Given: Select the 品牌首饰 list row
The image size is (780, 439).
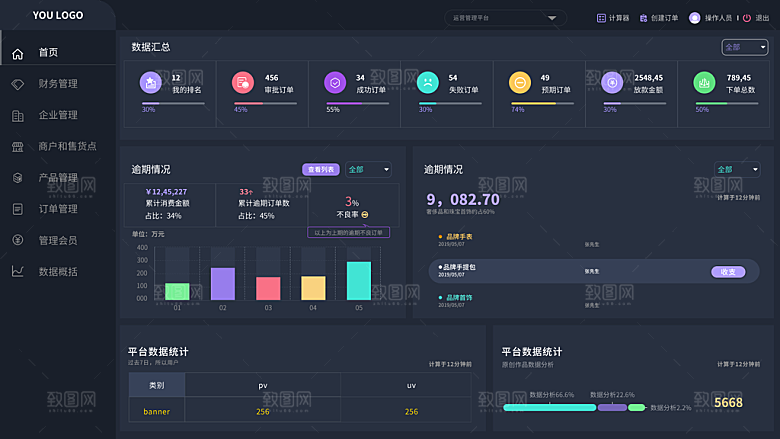Looking at the screenshot, I should (x=594, y=301).
